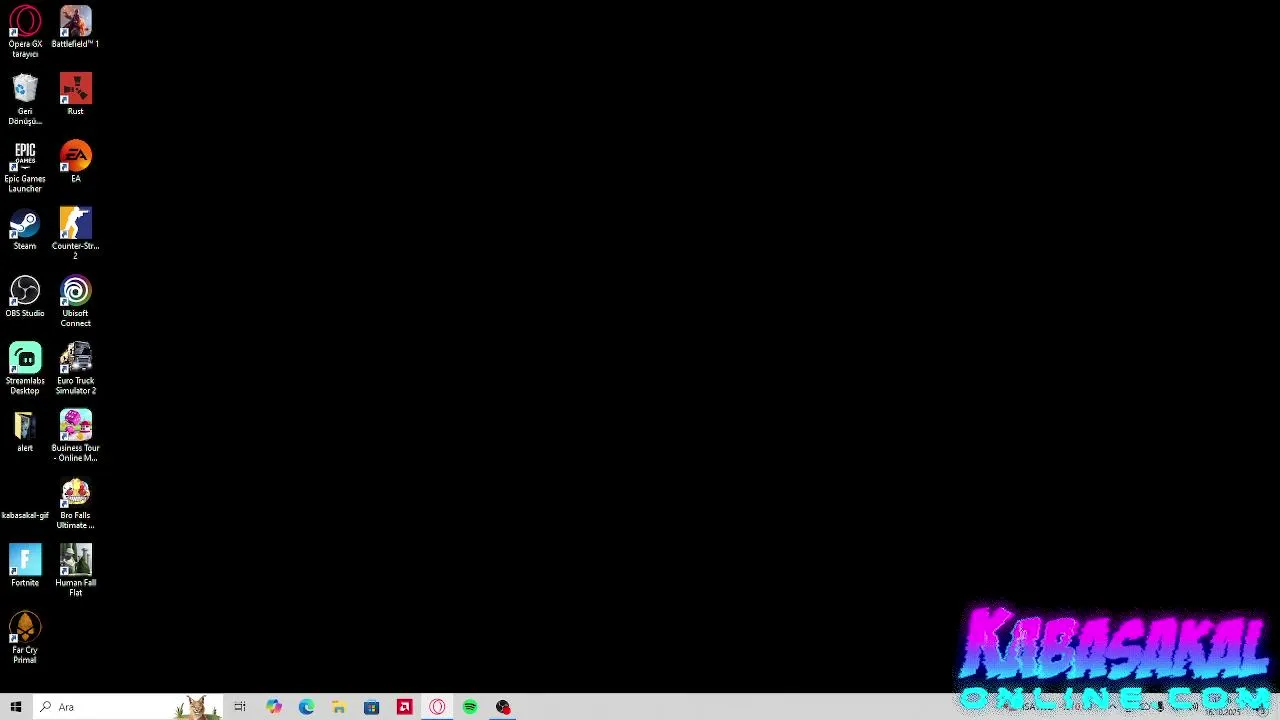Open Microsoft Store from the taskbar
This screenshot has width=1280, height=720.
pyautogui.click(x=371, y=707)
